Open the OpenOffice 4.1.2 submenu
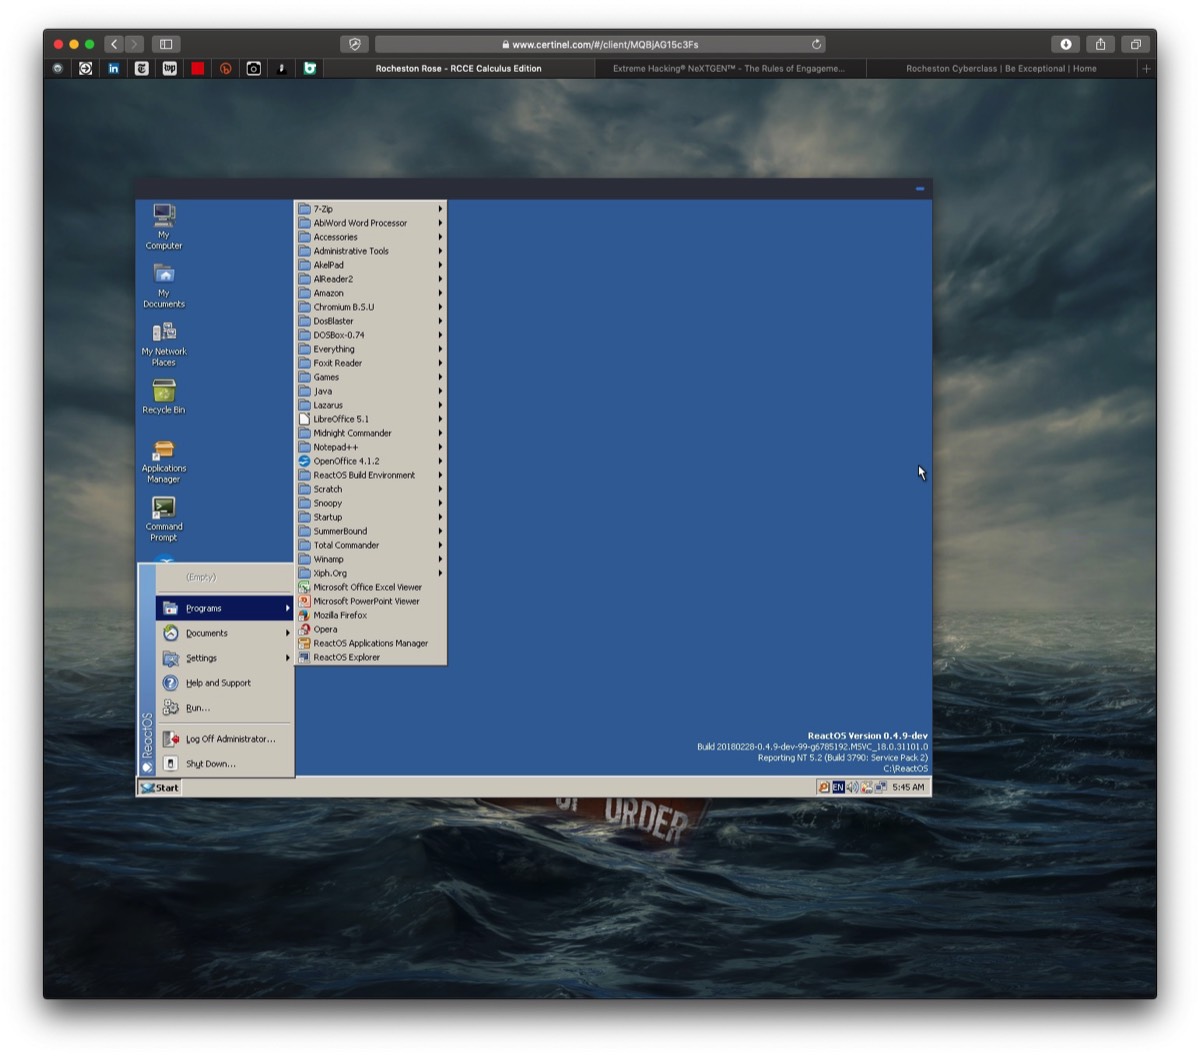This screenshot has width=1200, height=1056. 371,461
